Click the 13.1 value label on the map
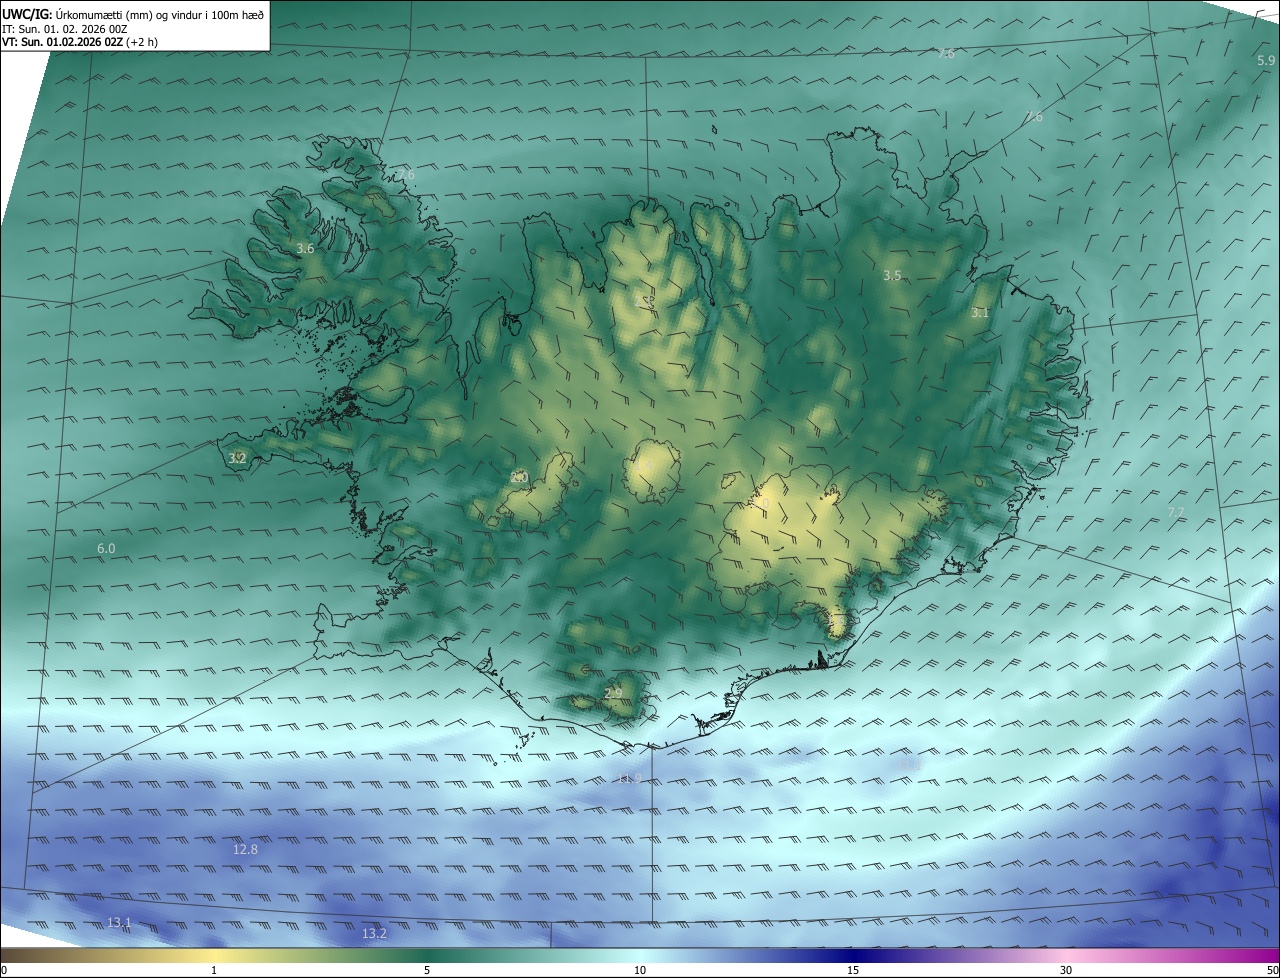 pyautogui.click(x=119, y=922)
